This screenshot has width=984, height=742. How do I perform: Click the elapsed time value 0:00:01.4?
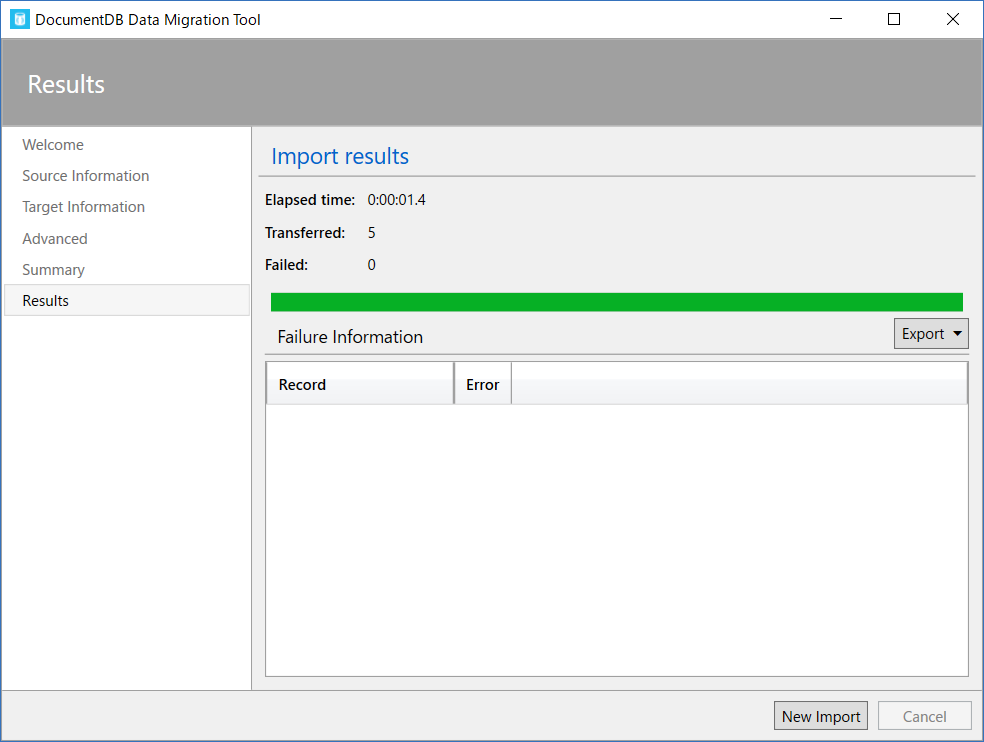397,200
